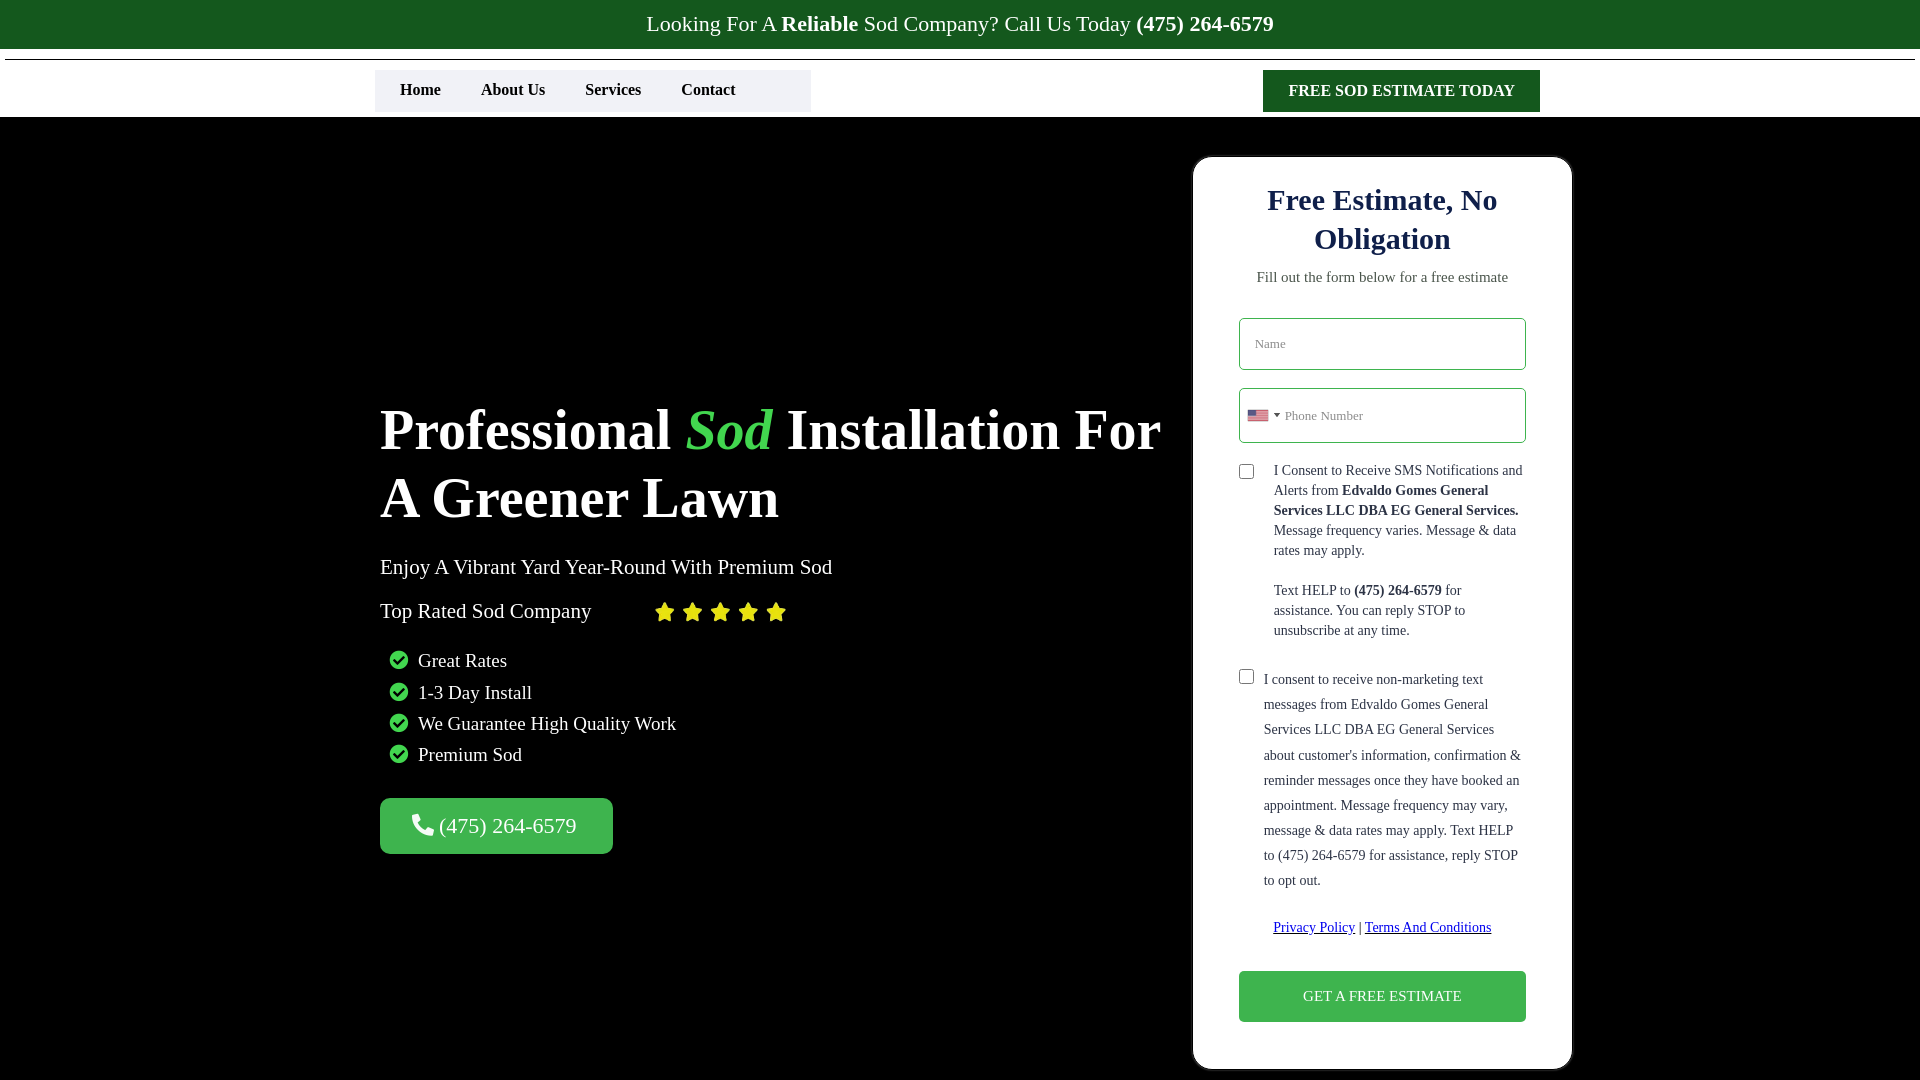Focus the Name input field
Image resolution: width=1920 pixels, height=1080 pixels.
point(1382,344)
